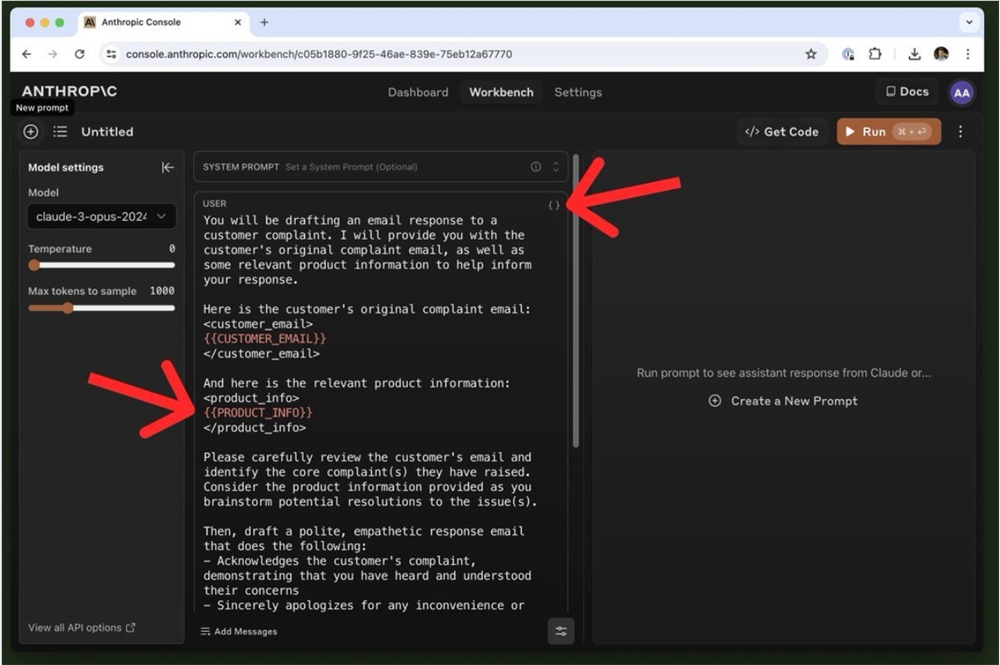Click the Max tokens to sample slider
The width and height of the screenshot is (1000, 665).
click(101, 308)
